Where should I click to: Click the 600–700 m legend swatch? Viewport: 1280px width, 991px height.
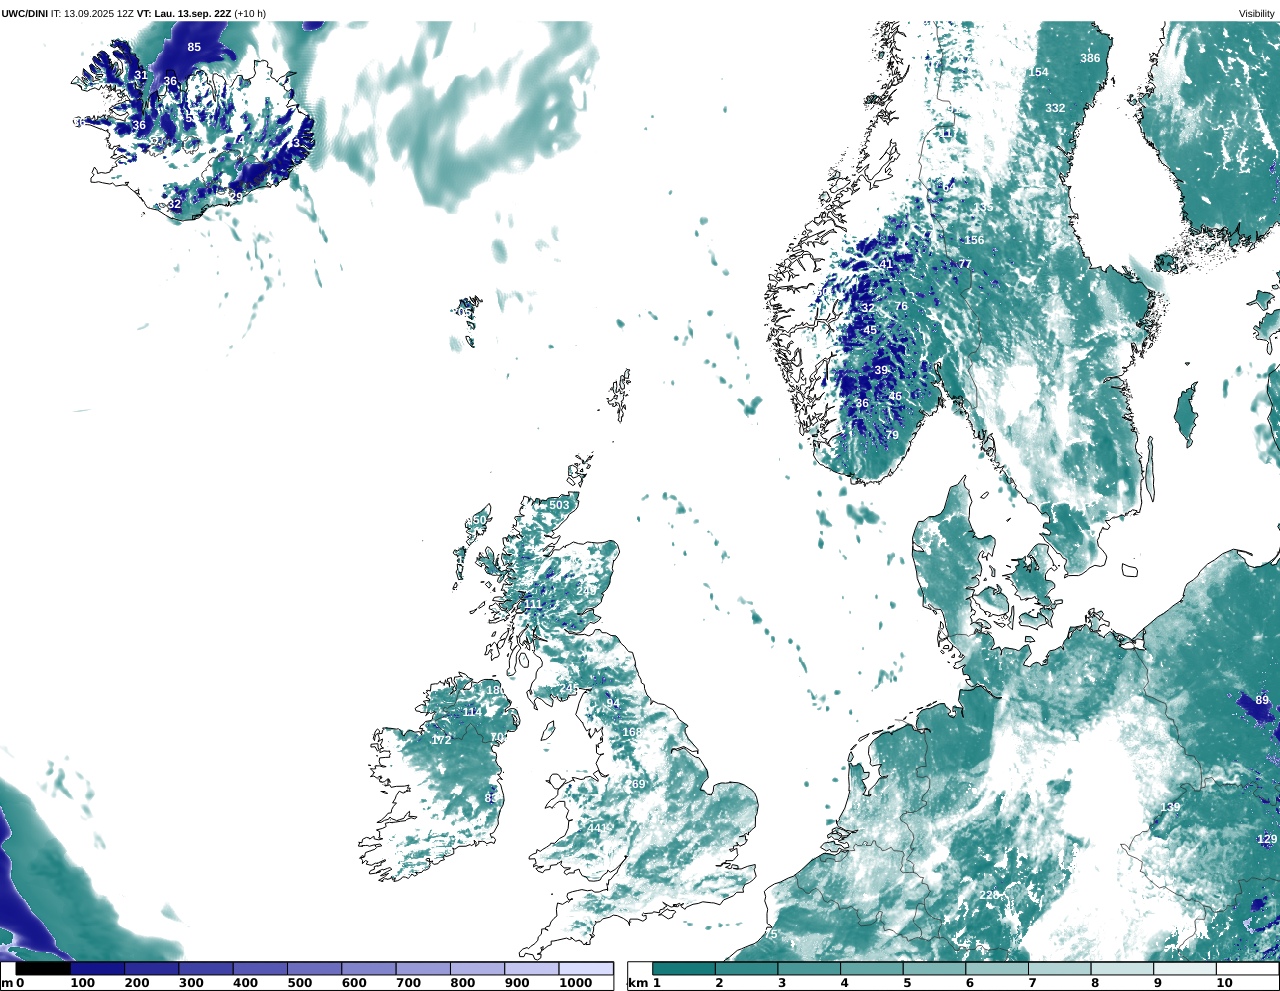[368, 968]
